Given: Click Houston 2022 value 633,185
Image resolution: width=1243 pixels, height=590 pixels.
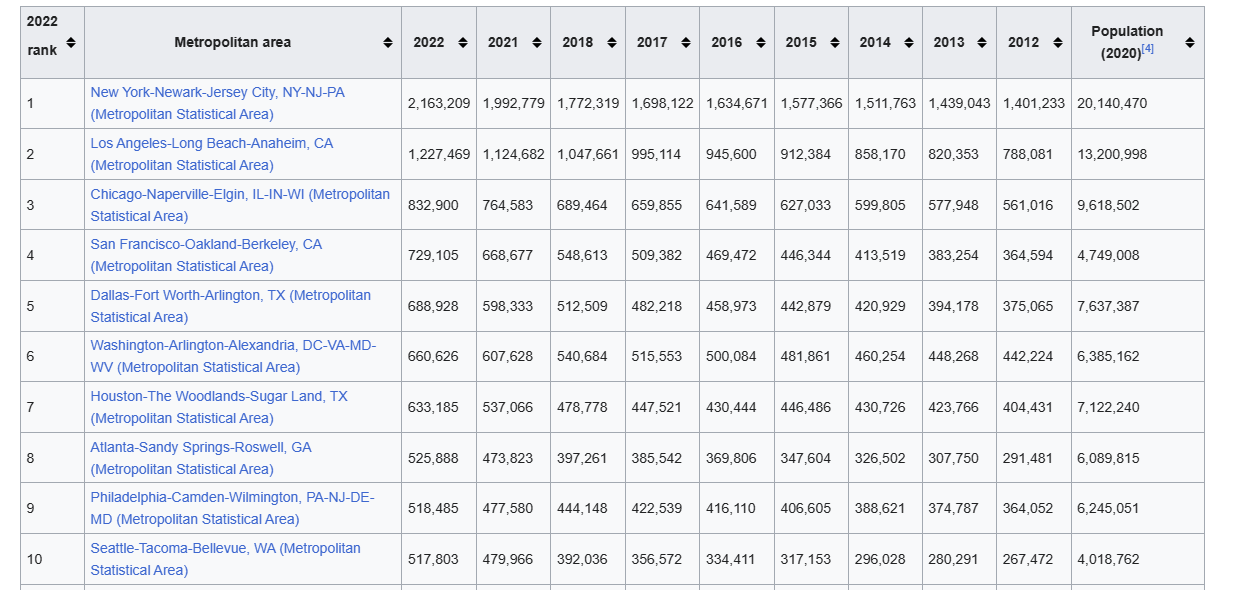Looking at the screenshot, I should [x=434, y=407].
